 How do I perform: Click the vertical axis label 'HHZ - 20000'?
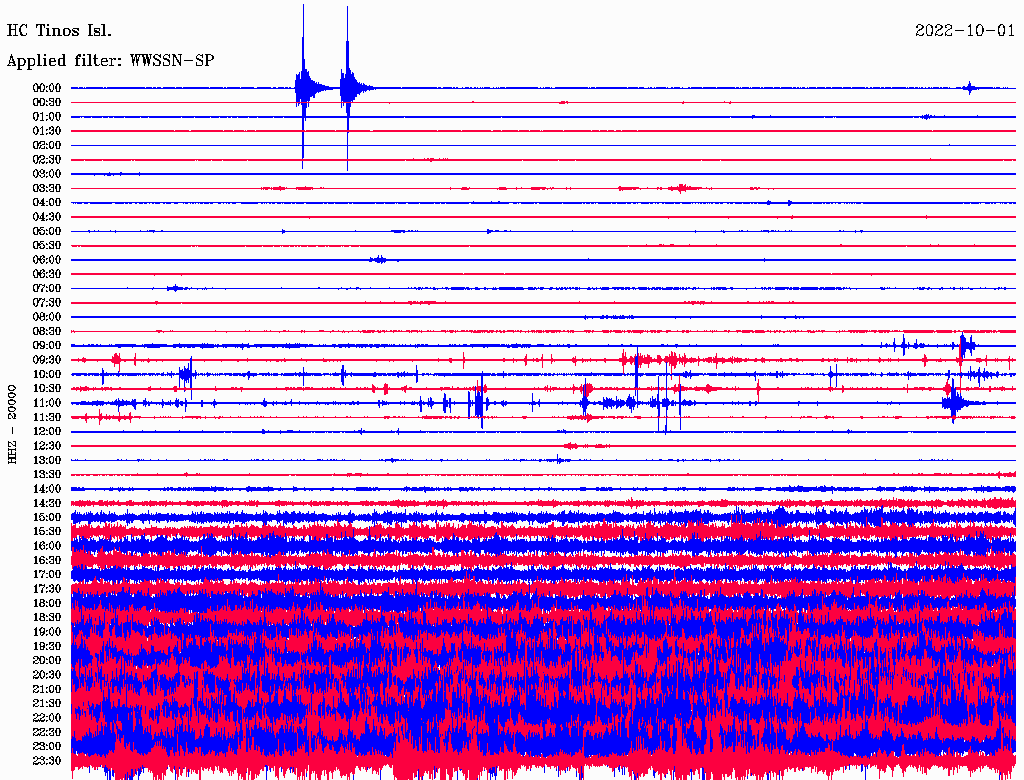12,424
